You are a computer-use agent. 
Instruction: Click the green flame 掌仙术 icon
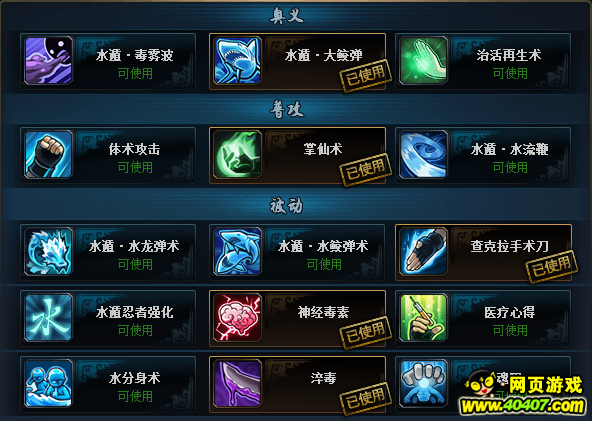click(237, 154)
